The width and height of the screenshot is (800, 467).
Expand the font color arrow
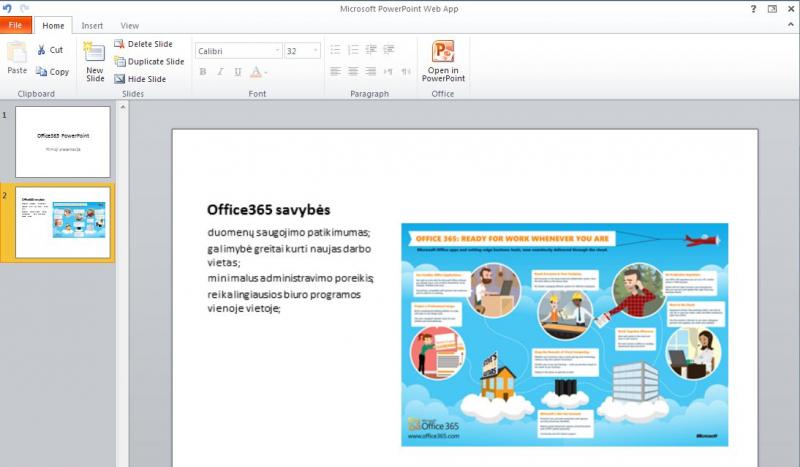tap(266, 72)
